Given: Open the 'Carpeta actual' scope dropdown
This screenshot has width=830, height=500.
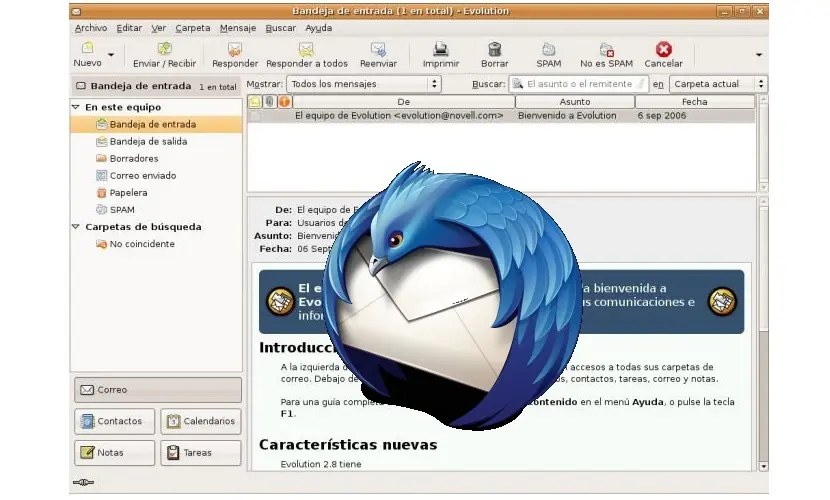Looking at the screenshot, I should pos(718,84).
